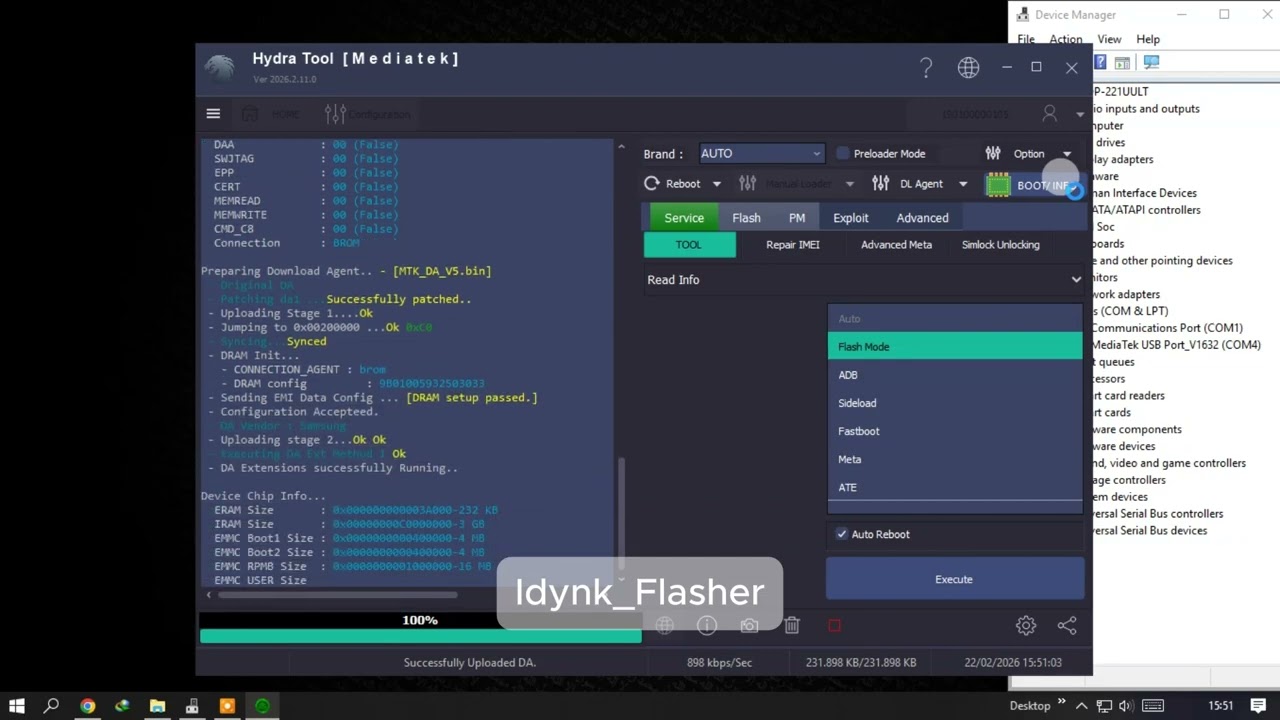Switch to the Service tab
Viewport: 1280px width, 720px height.
[684, 218]
